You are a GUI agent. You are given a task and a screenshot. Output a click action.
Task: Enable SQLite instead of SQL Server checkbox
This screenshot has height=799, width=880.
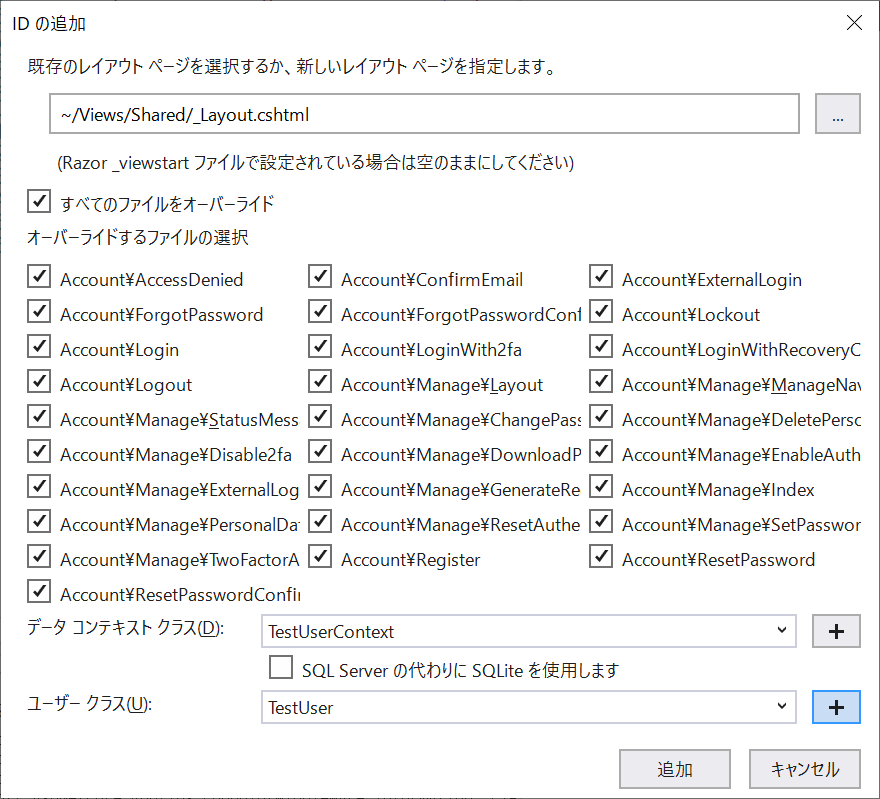click(x=281, y=668)
